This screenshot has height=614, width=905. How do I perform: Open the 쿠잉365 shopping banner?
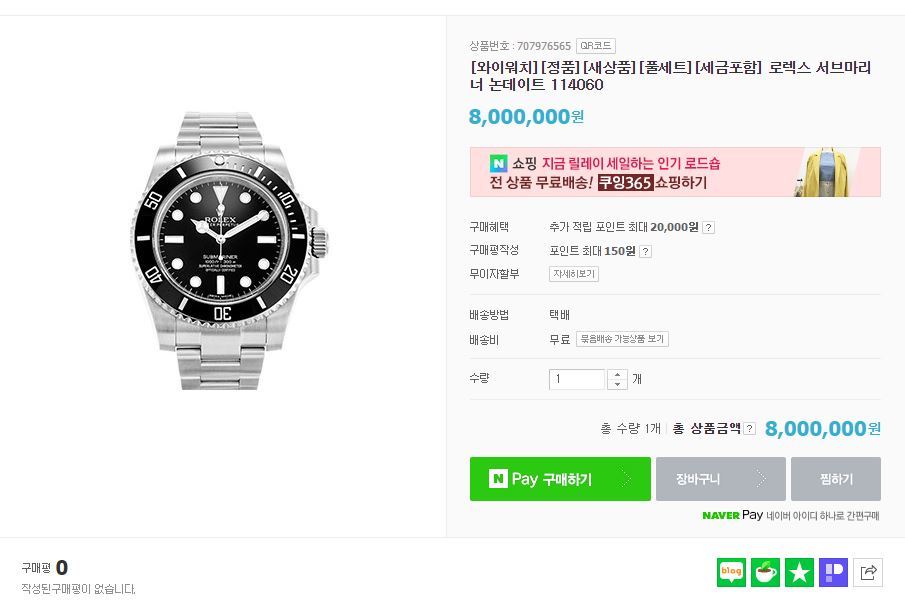point(675,172)
